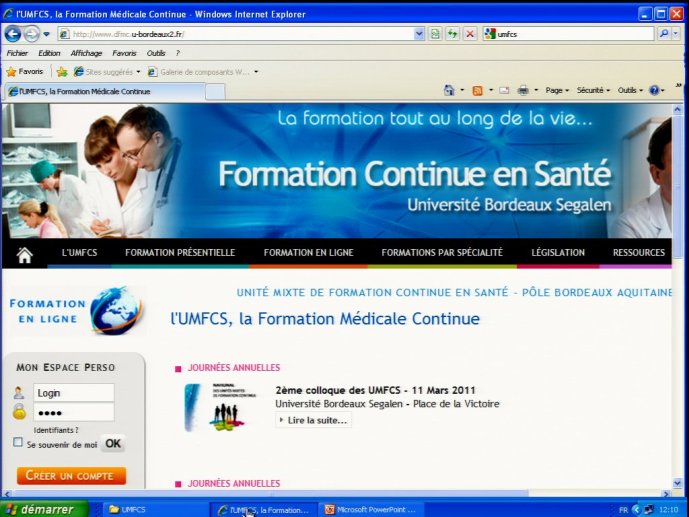
Task: Open the Outils command bar menu
Action: click(x=630, y=90)
